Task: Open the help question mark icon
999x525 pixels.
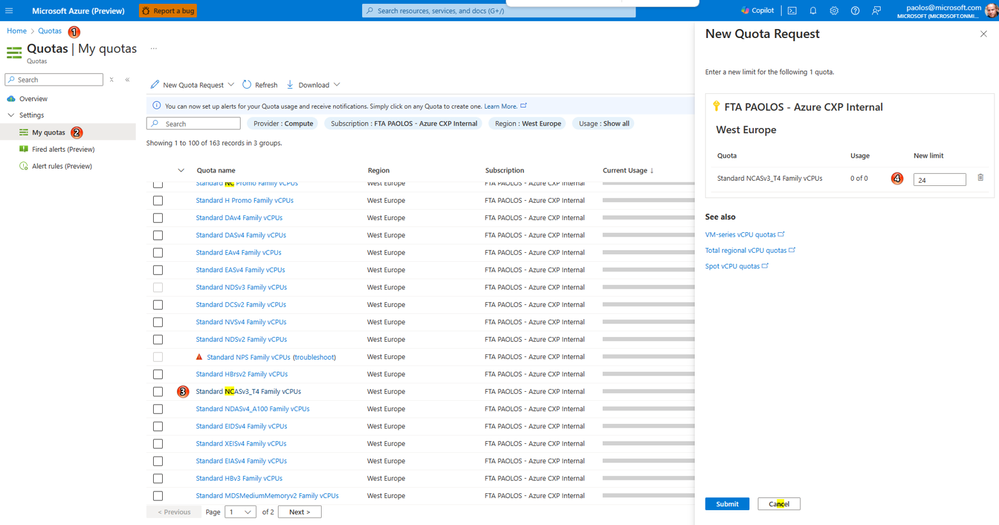Action: pos(855,11)
